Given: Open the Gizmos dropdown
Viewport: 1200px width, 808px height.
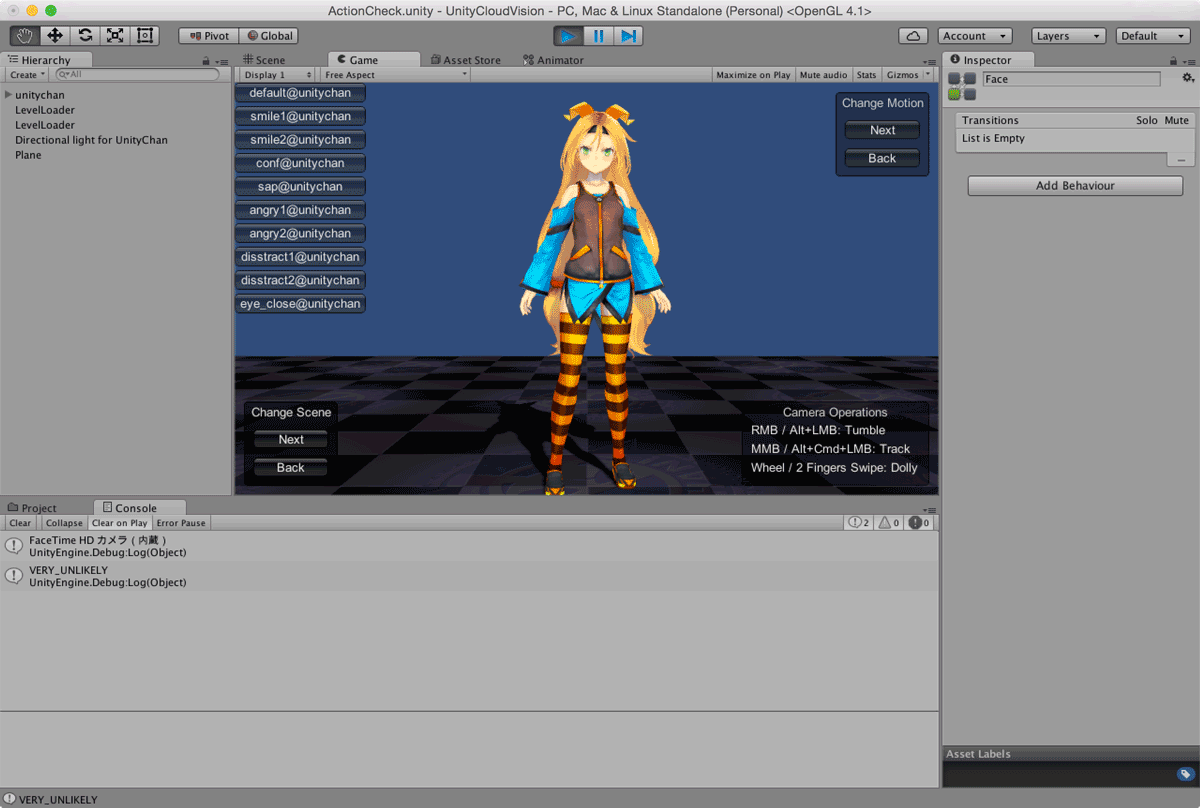Looking at the screenshot, I should 908,75.
